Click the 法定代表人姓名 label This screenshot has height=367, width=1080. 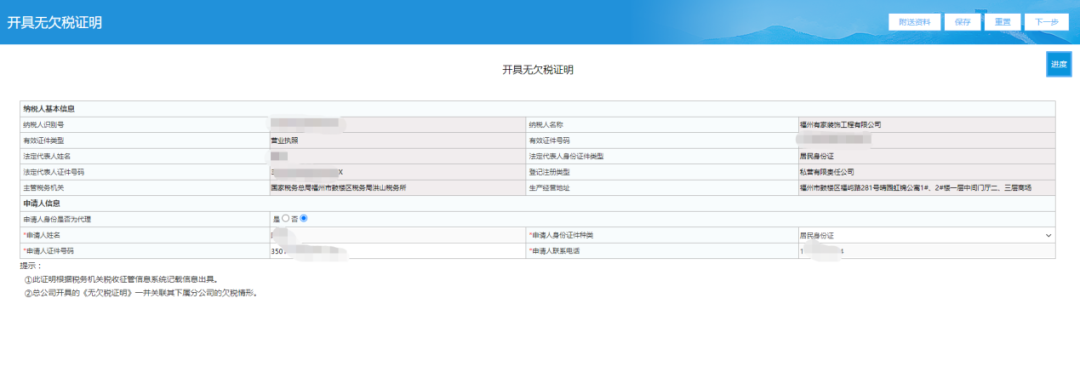pos(47,156)
